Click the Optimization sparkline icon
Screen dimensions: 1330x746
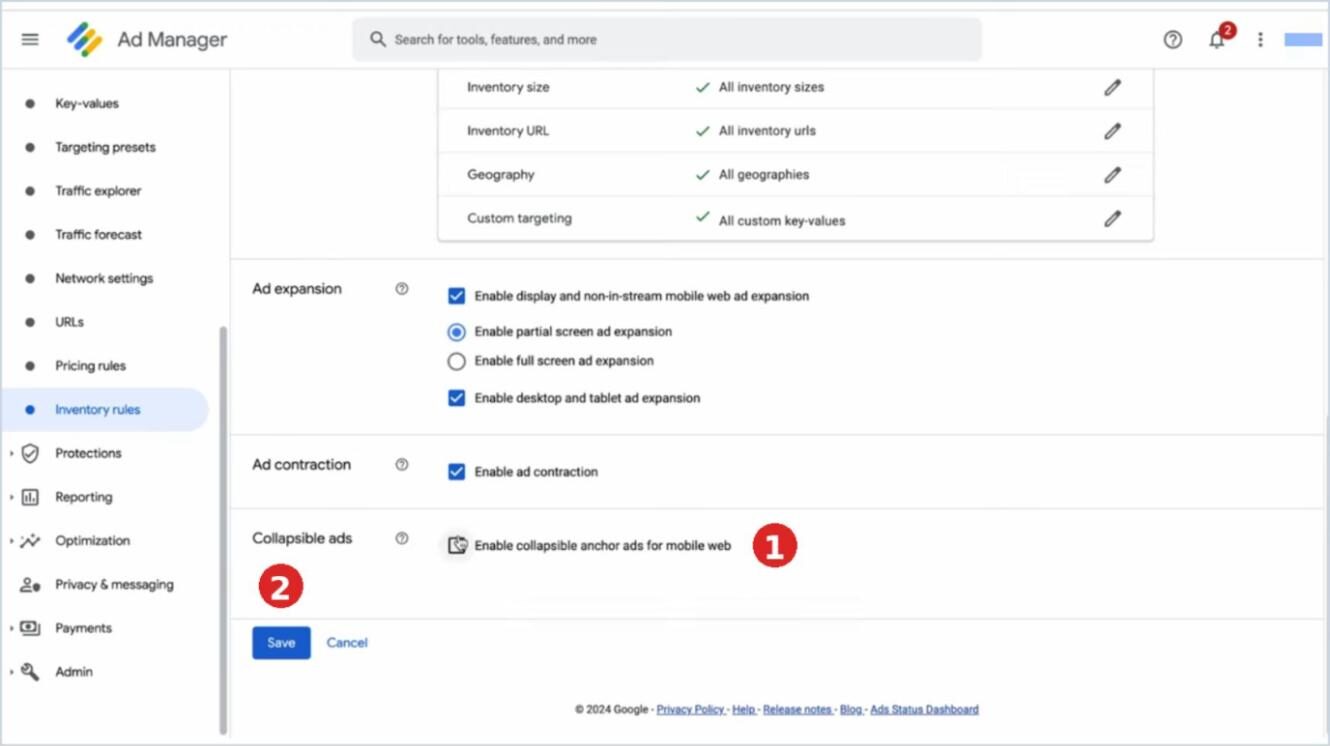coord(30,541)
